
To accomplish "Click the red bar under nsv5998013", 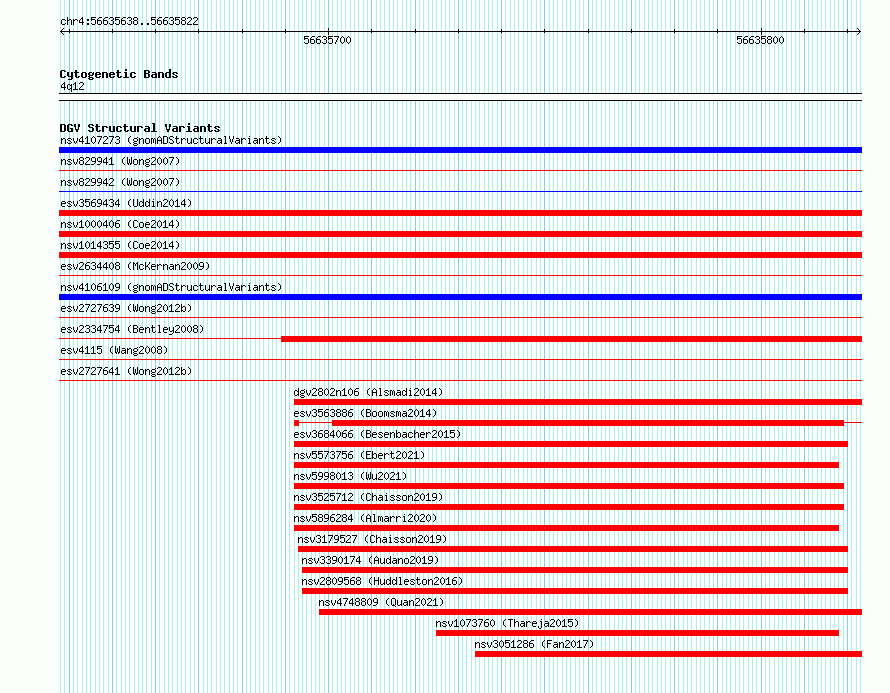I will coord(569,486).
